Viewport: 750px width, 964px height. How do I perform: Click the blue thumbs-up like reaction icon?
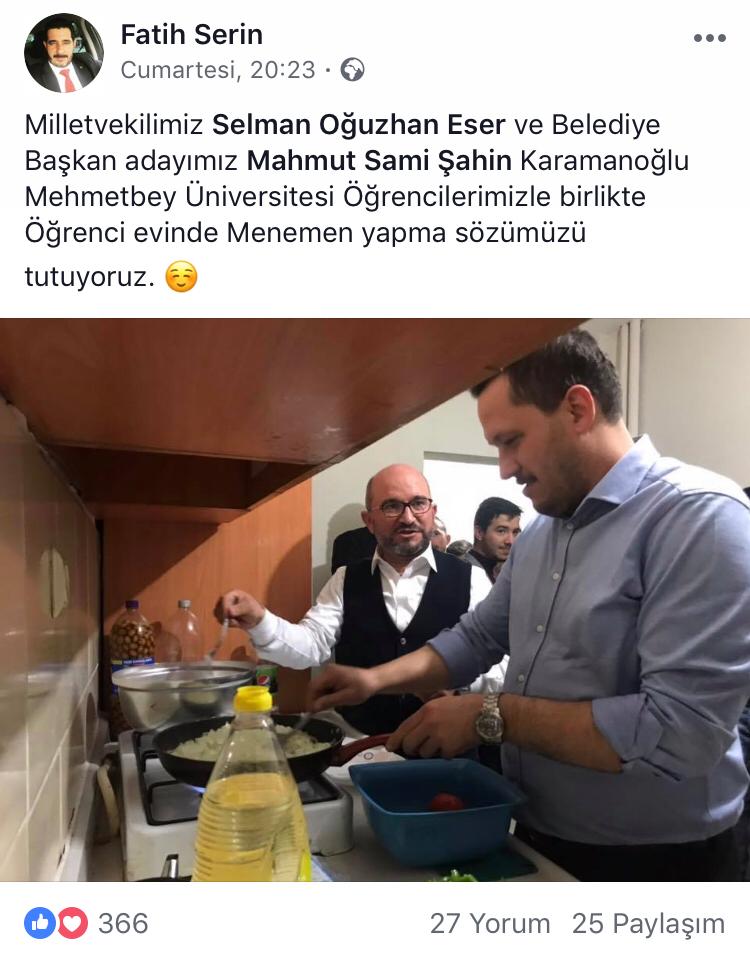point(40,923)
